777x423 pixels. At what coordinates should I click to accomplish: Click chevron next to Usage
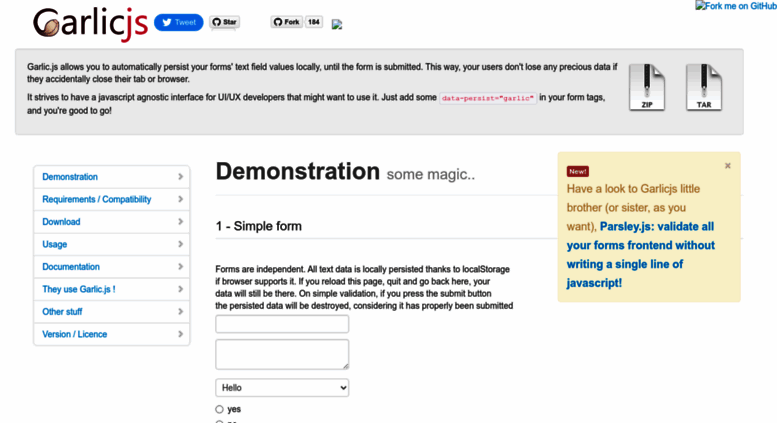180,244
